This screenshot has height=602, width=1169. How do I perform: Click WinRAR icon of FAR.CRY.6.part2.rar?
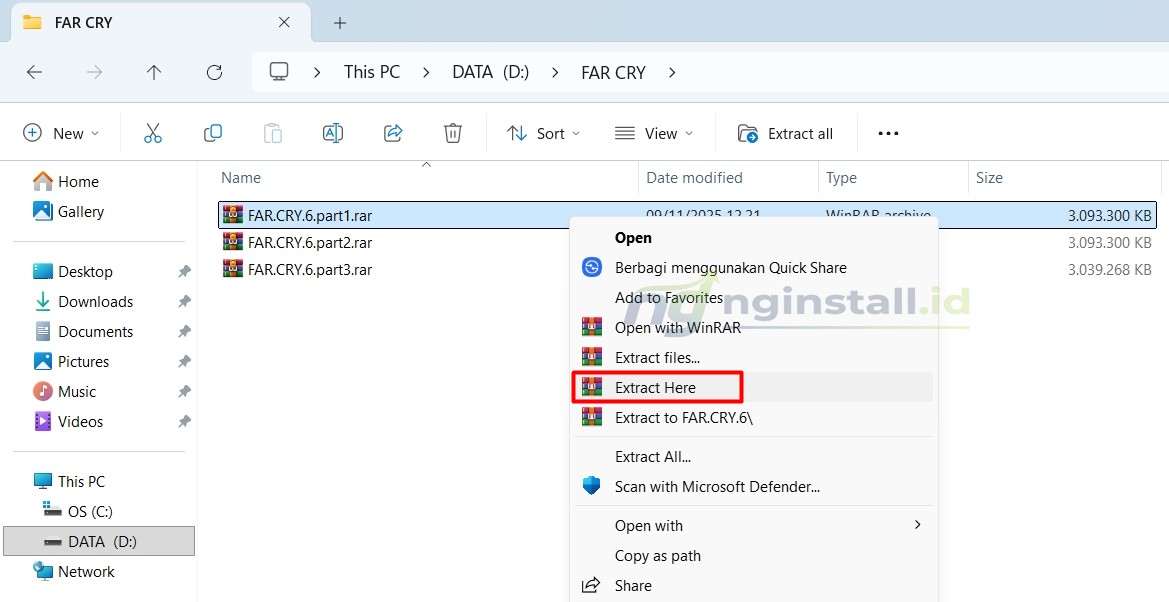233,242
